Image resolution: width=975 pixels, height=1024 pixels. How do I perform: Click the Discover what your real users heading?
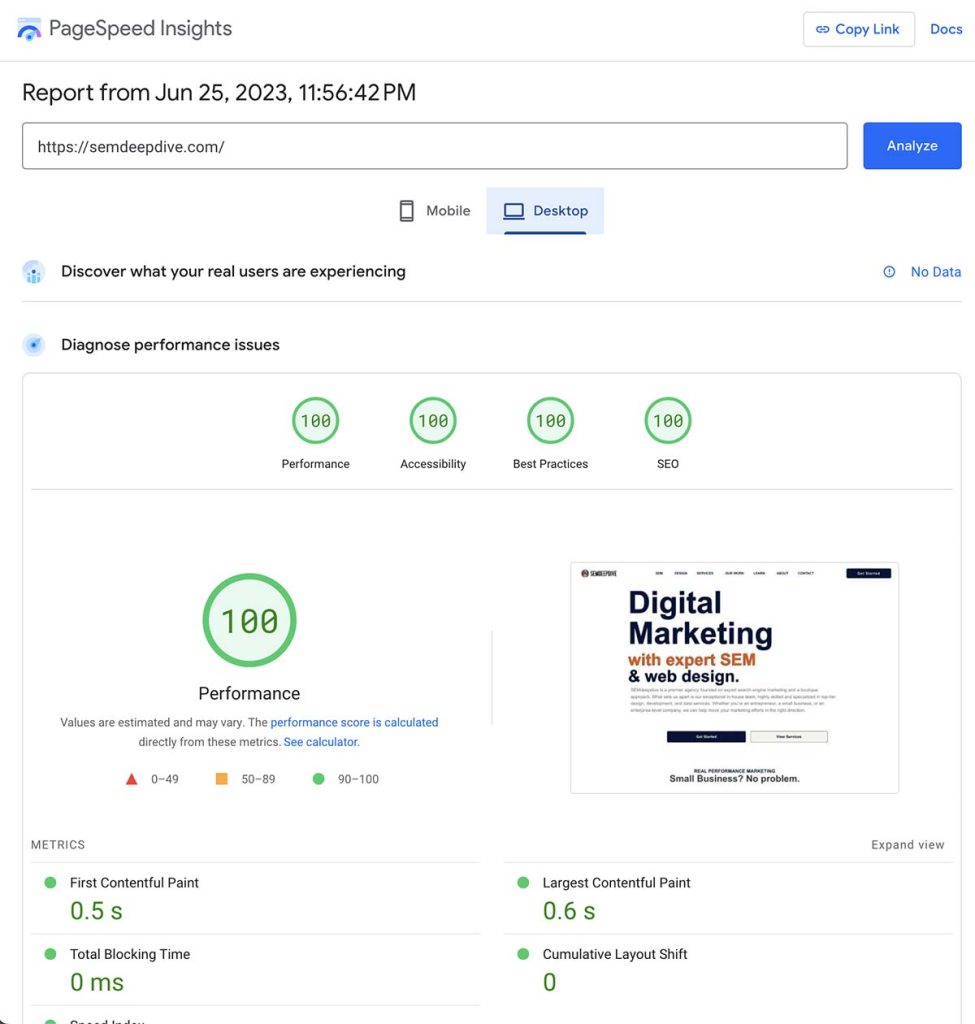pos(233,271)
